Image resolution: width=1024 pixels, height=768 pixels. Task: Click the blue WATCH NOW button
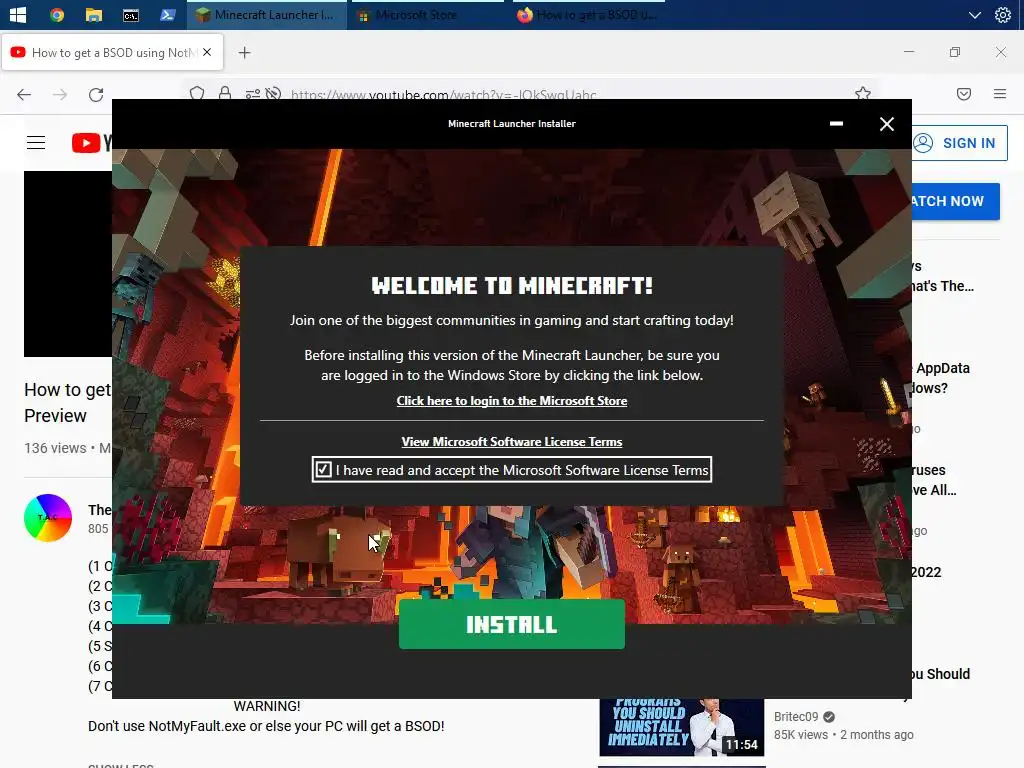click(x=955, y=201)
